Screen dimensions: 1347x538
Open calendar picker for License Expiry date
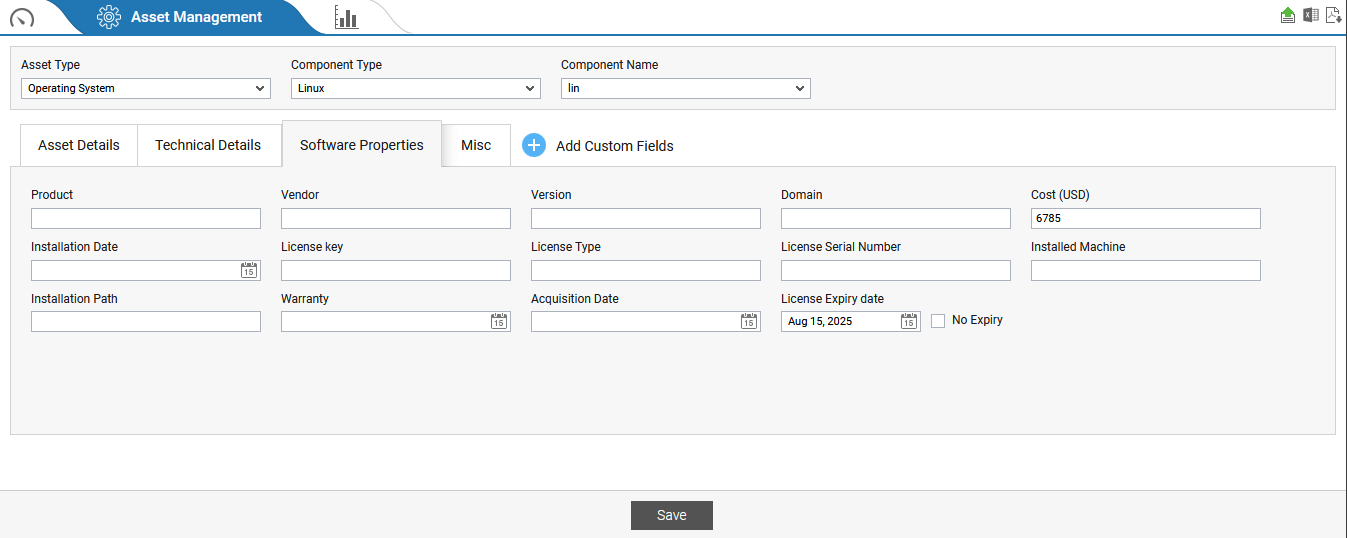coord(908,322)
